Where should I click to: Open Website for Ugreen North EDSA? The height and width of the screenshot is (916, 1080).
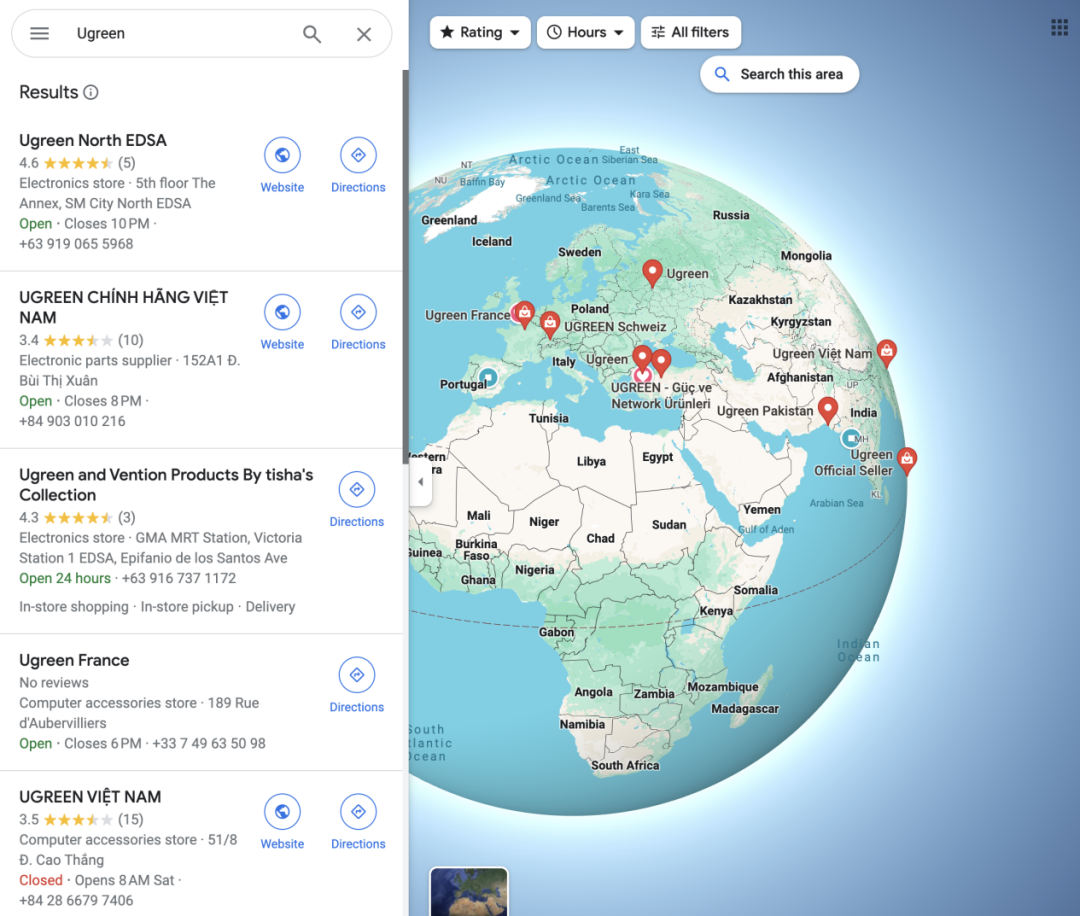[282, 165]
